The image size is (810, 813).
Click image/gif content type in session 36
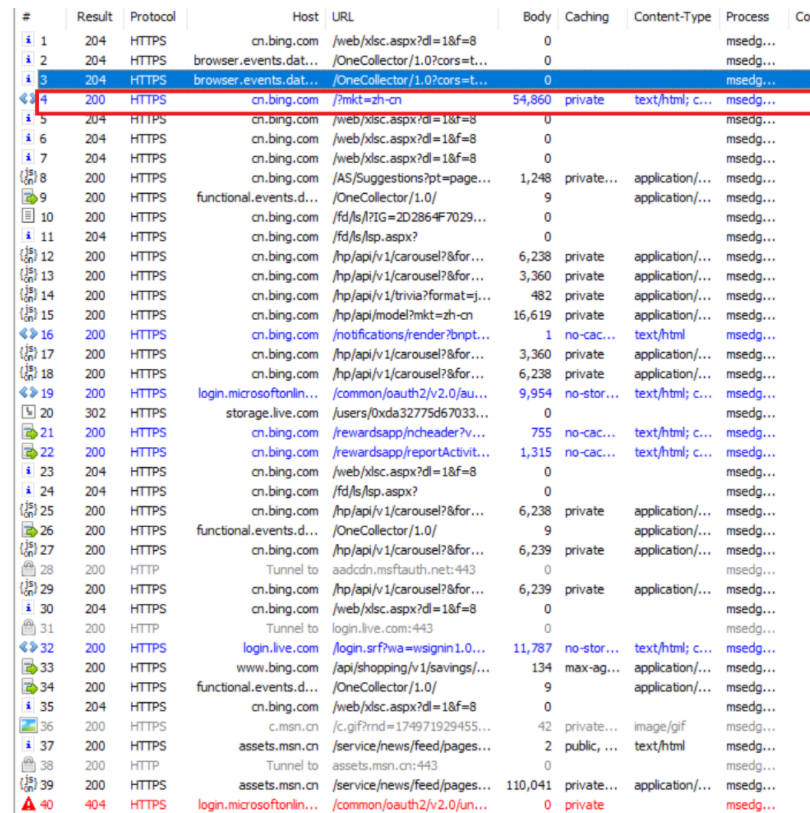tap(660, 726)
